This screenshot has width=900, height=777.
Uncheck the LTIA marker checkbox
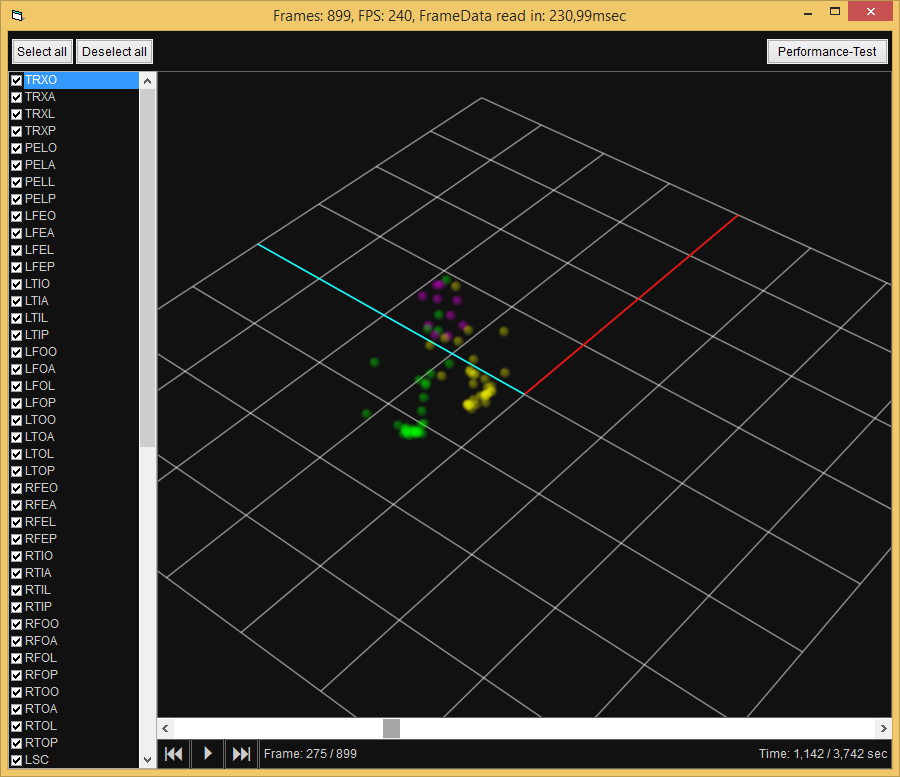(x=16, y=300)
